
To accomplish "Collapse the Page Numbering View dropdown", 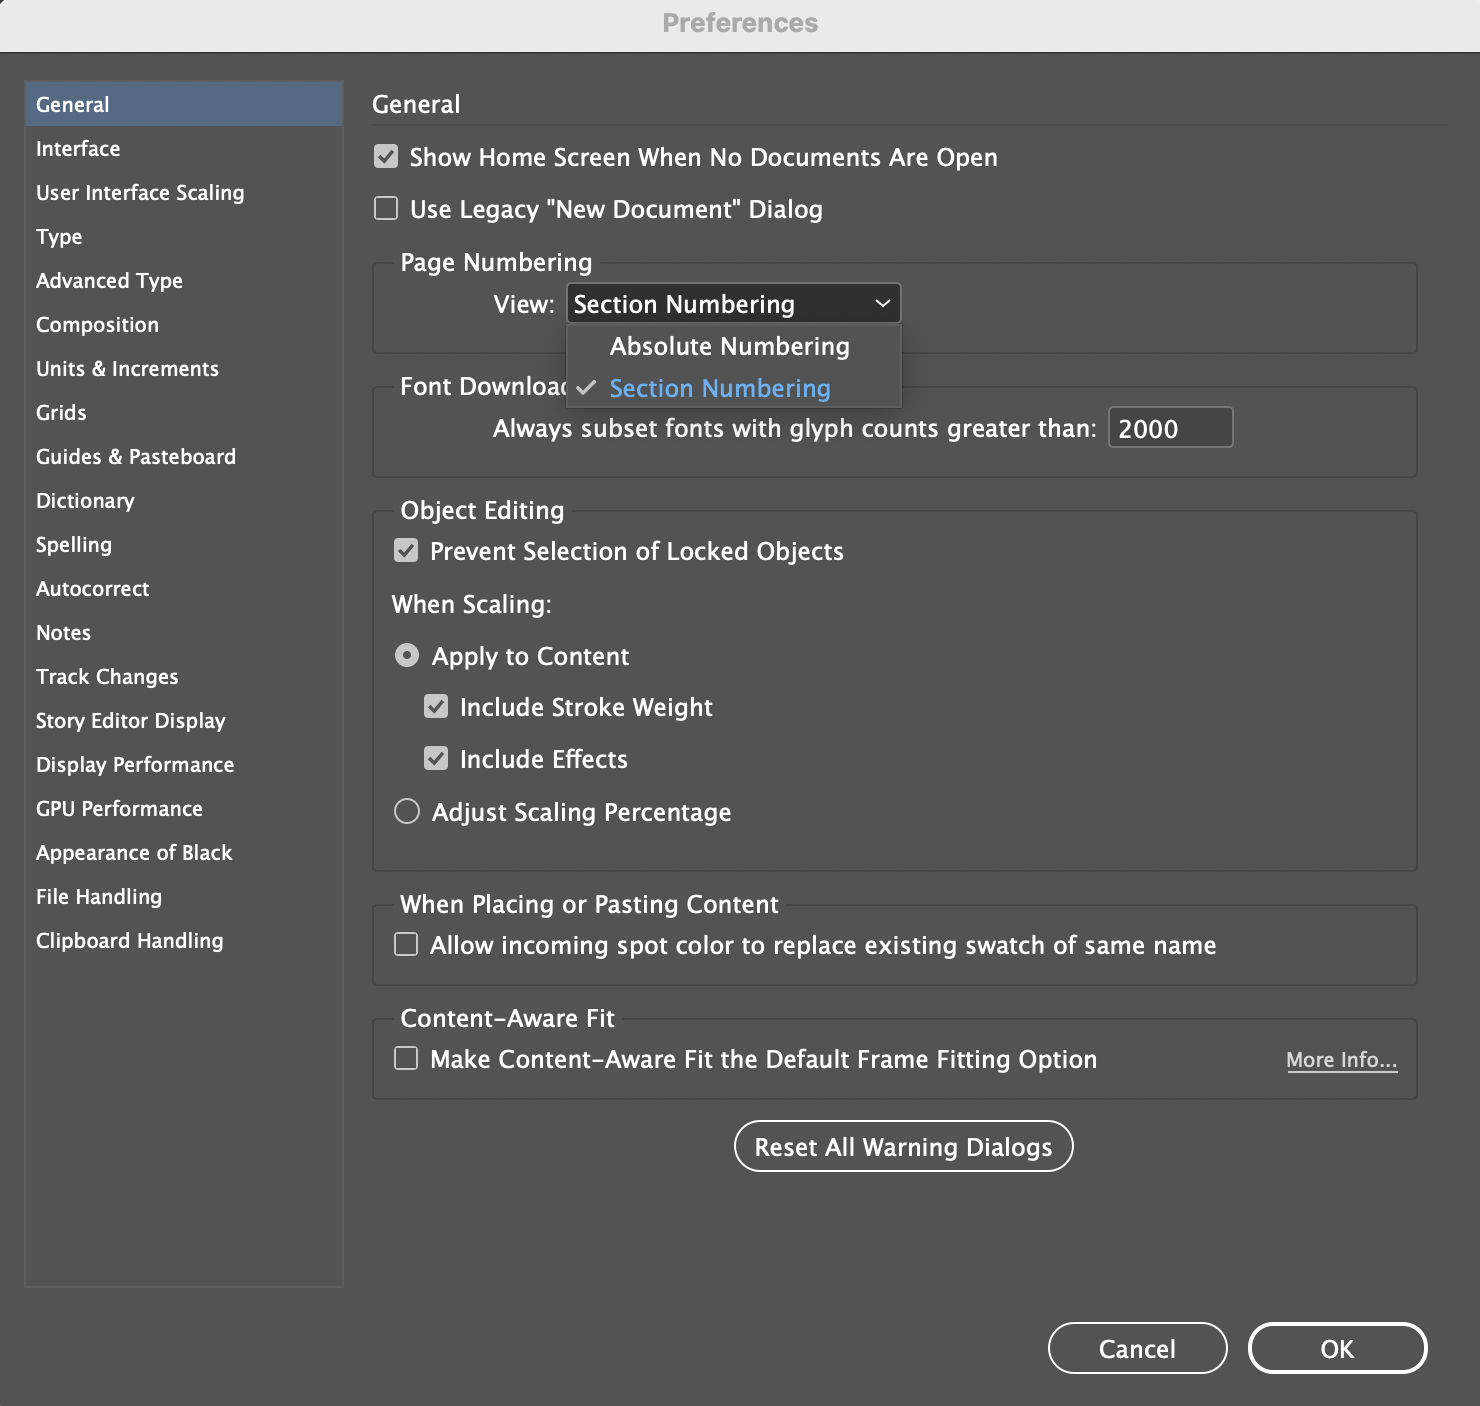I will click(733, 304).
